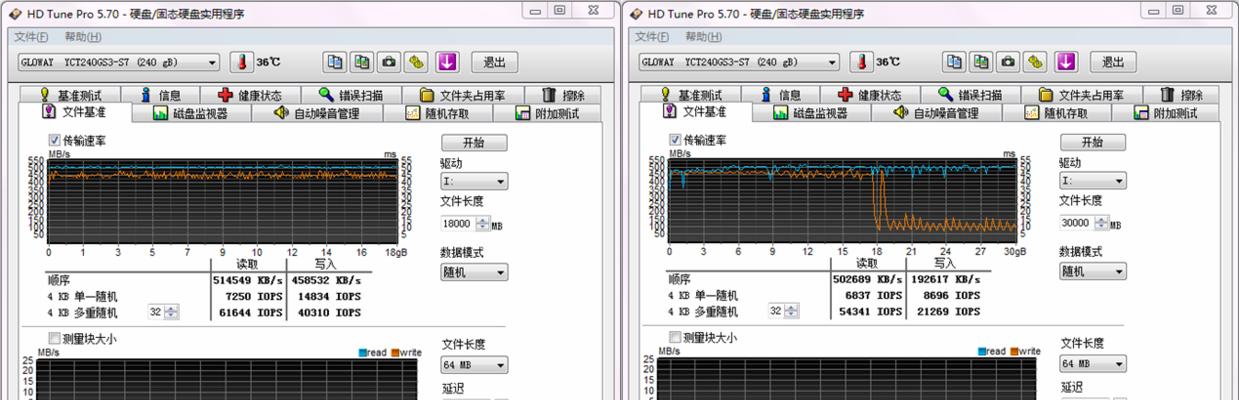This screenshot has width=1239, height=400.
Task: Click 30000 MB file length spinner
Action: tap(1102, 224)
